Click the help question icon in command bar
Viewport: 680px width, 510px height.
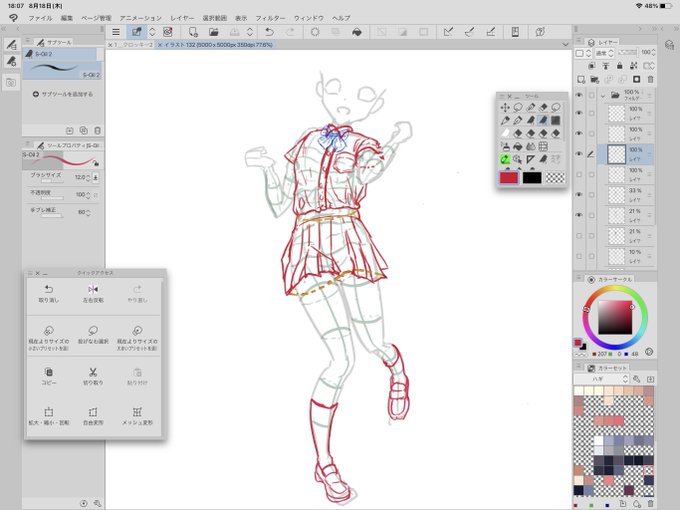click(540, 32)
